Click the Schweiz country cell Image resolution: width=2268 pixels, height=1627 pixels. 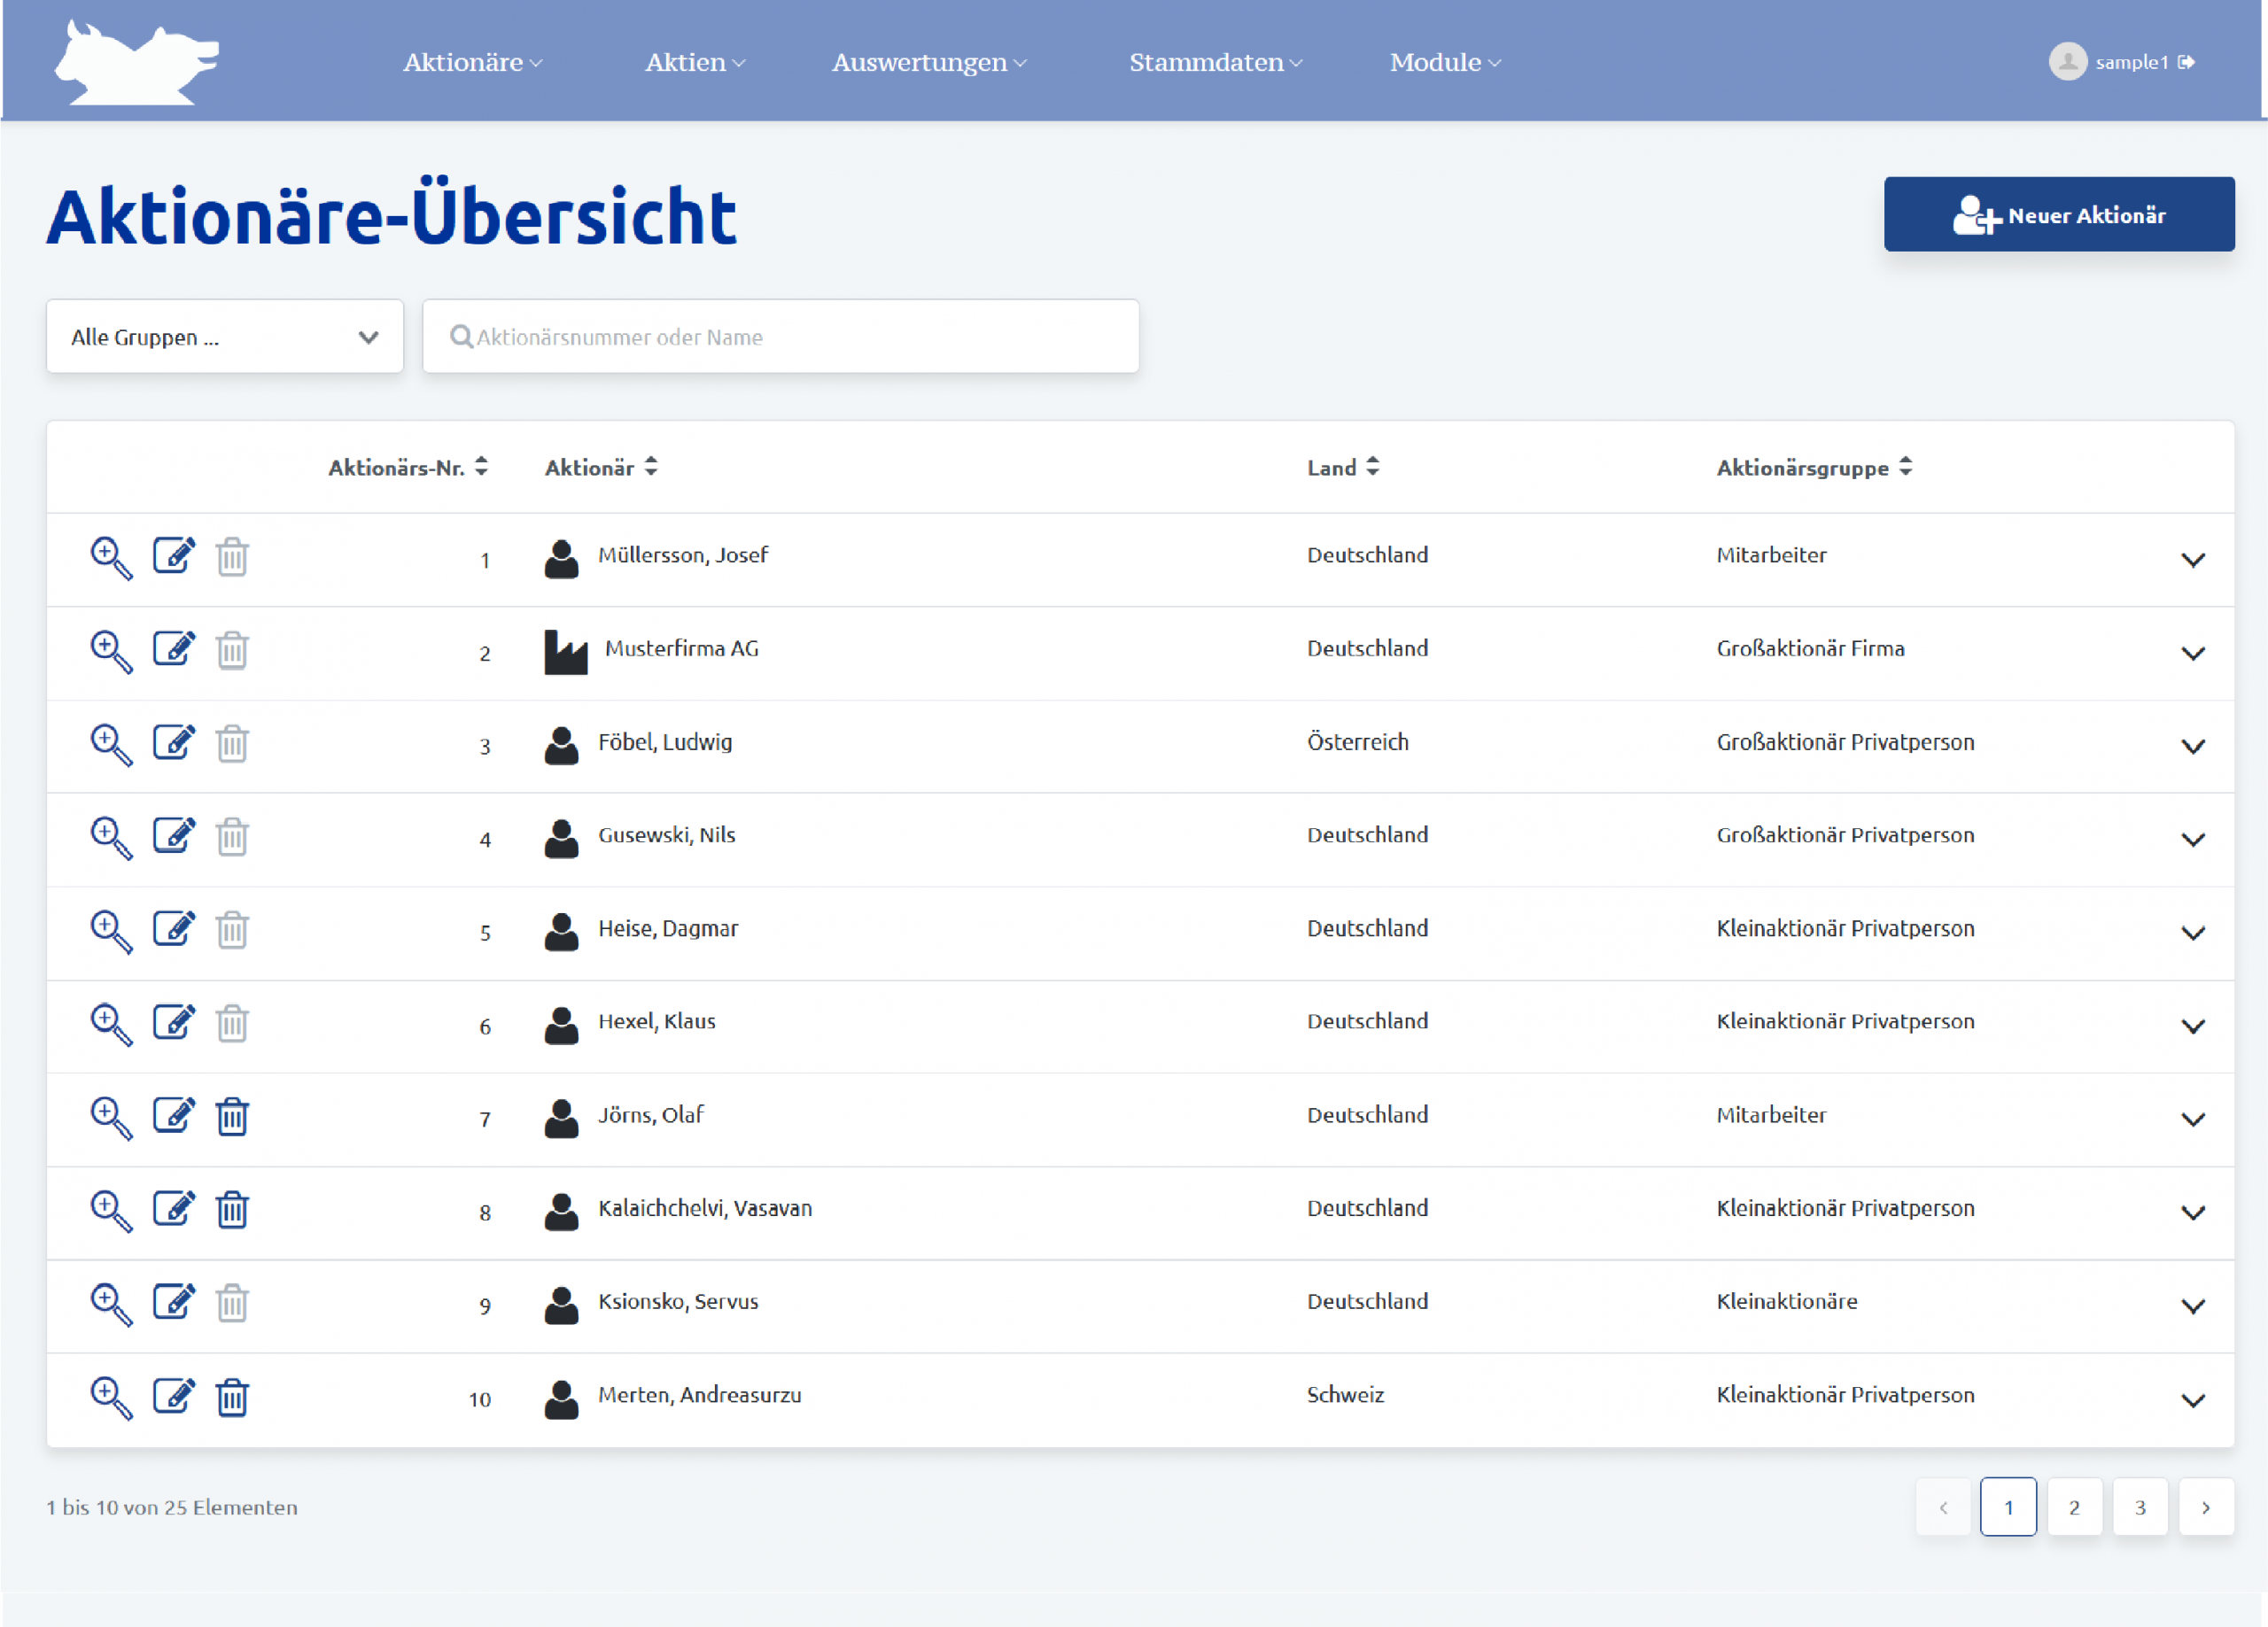[x=1345, y=1394]
